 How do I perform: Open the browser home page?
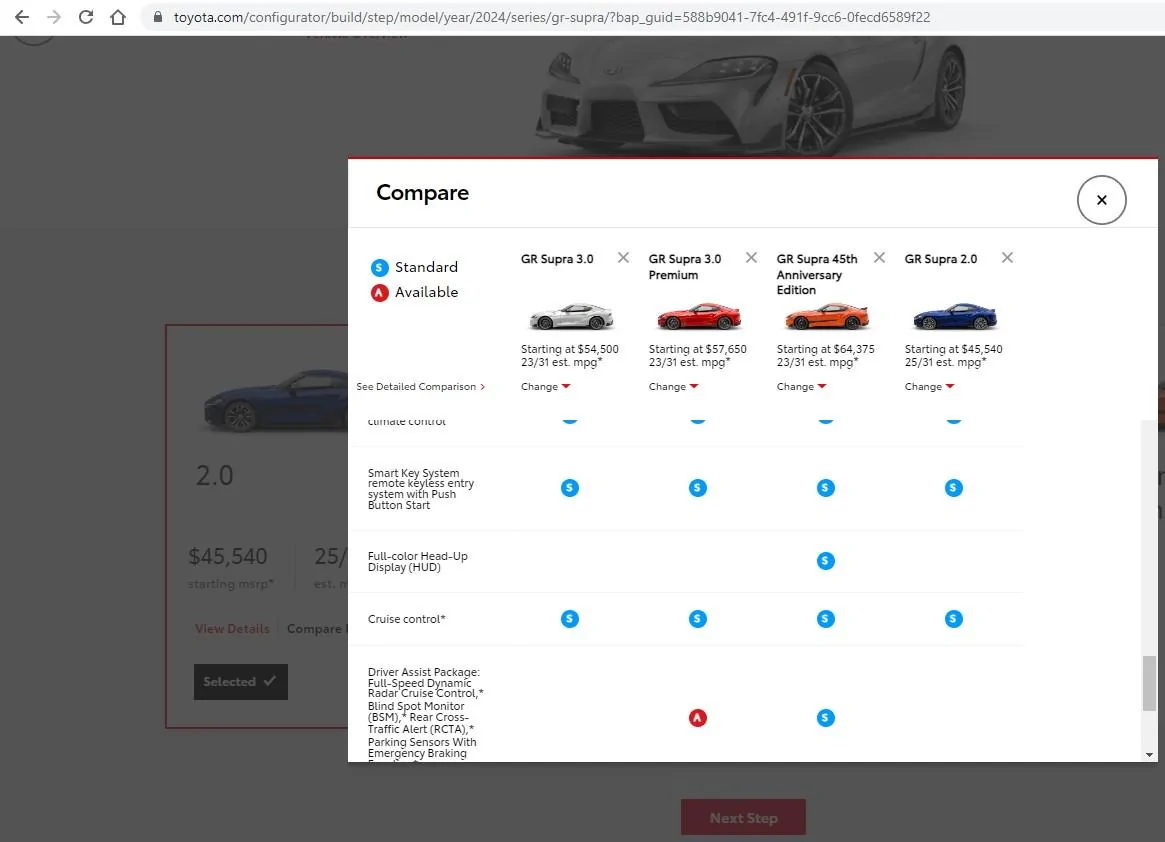point(117,17)
